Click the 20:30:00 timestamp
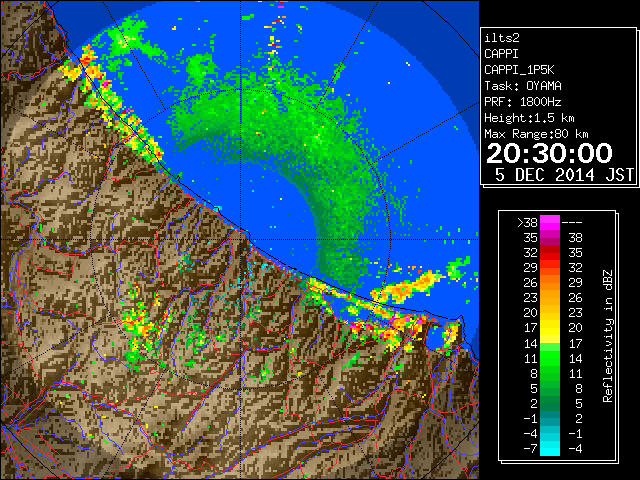 [x=549, y=153]
